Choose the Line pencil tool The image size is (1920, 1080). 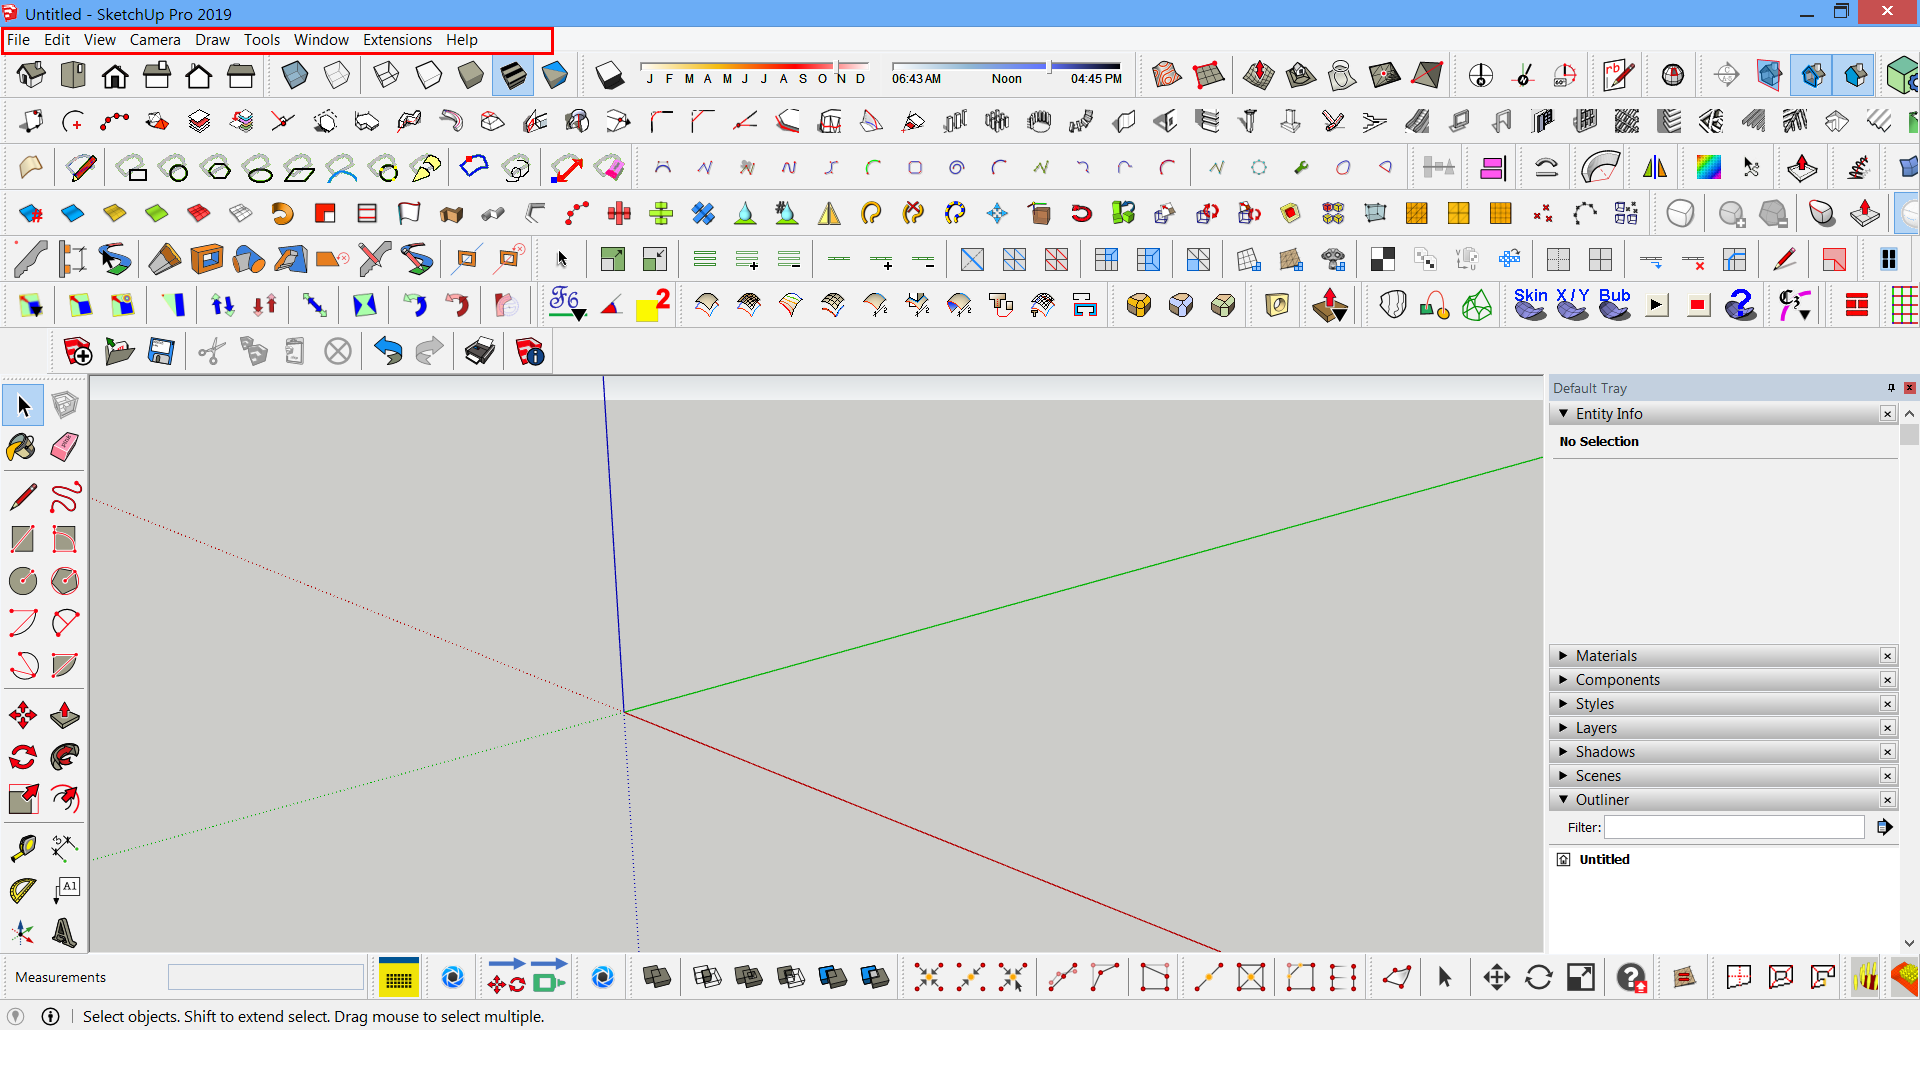tap(22, 496)
